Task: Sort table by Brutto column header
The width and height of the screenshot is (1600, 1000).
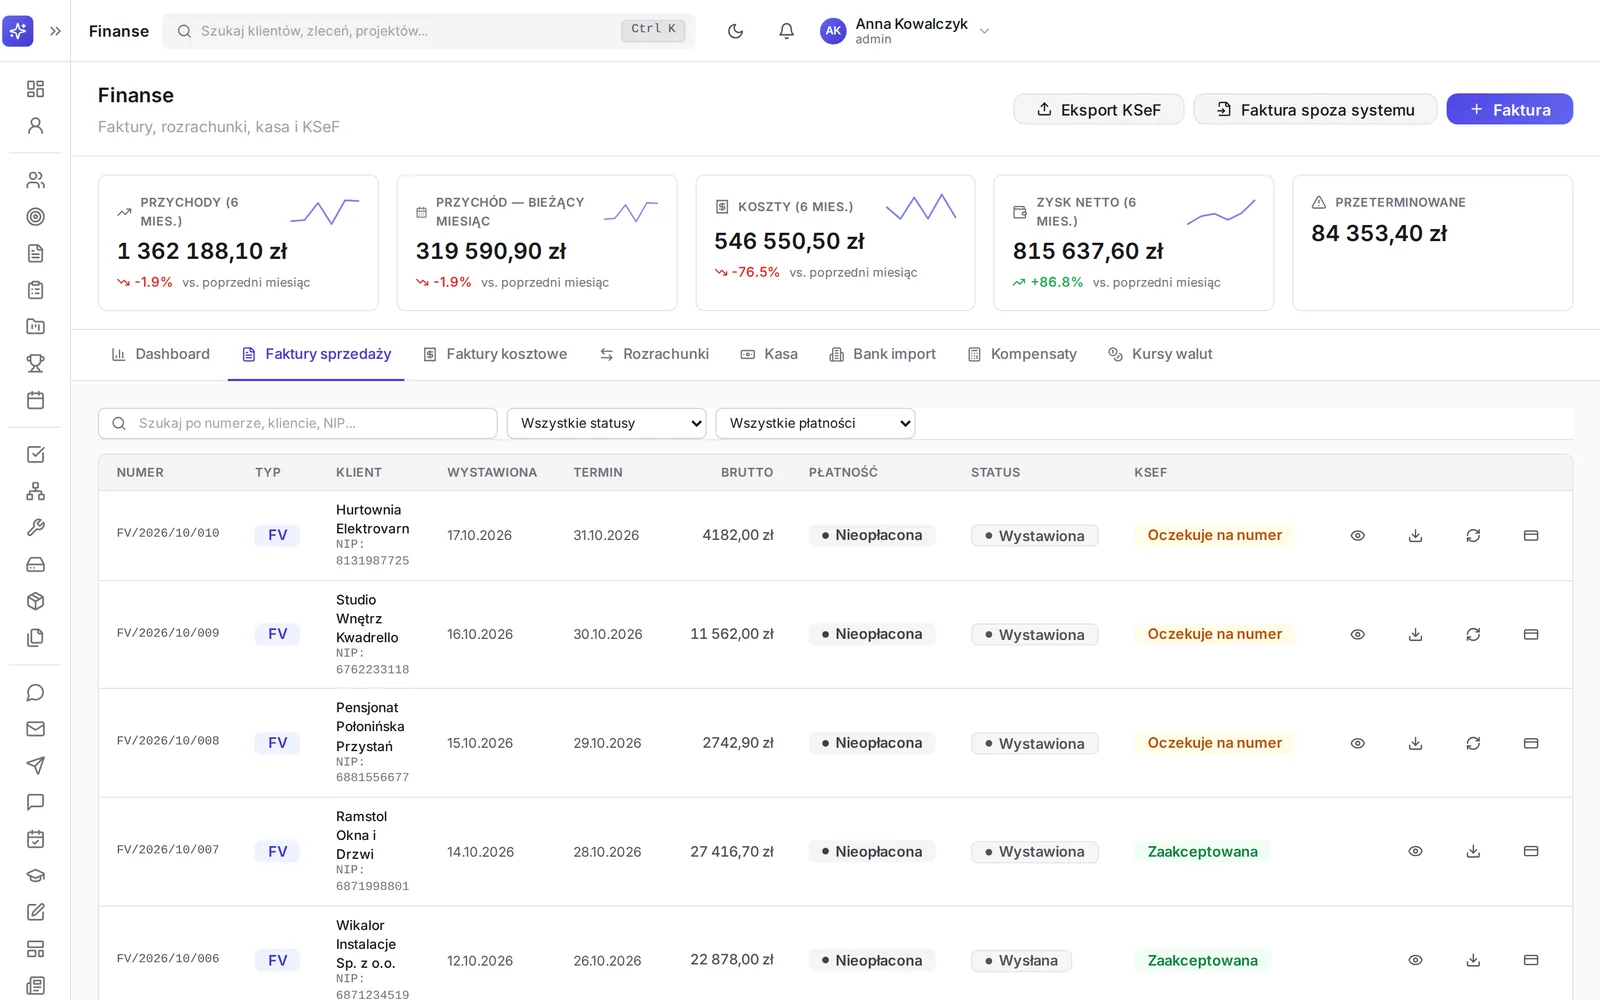Action: [x=747, y=473]
